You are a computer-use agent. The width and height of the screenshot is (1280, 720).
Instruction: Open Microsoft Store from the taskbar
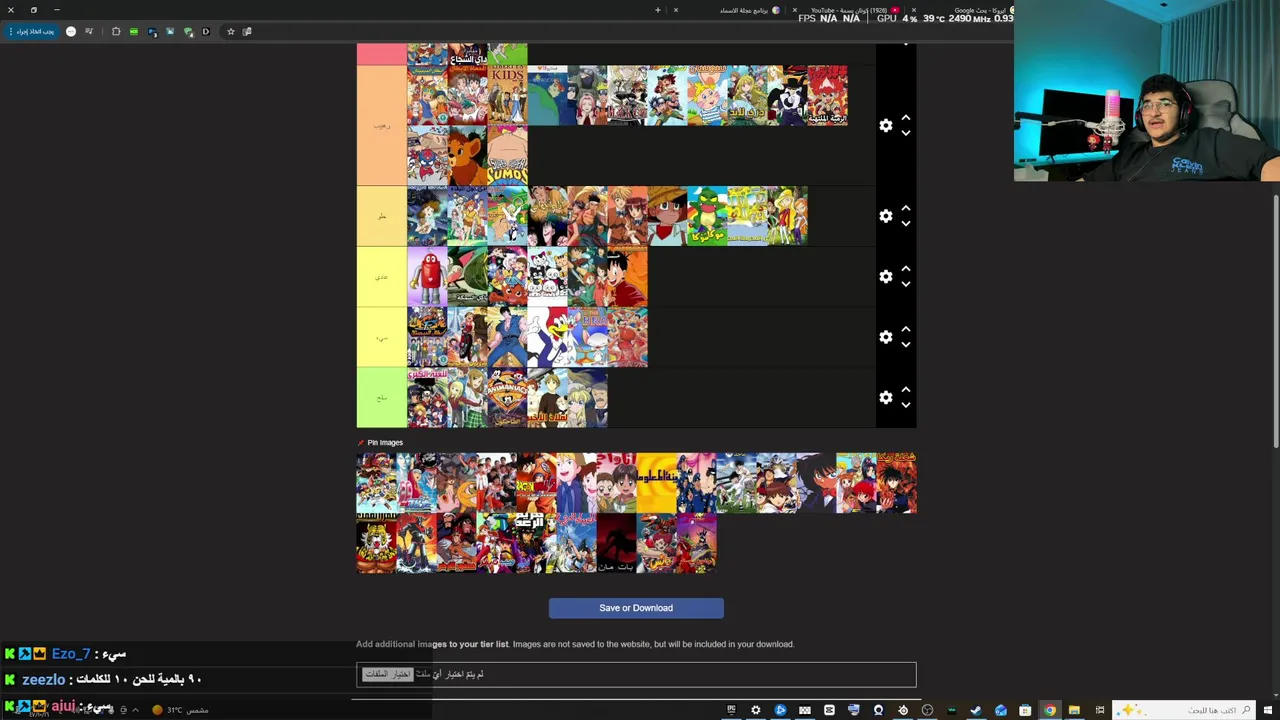click(x=1025, y=710)
